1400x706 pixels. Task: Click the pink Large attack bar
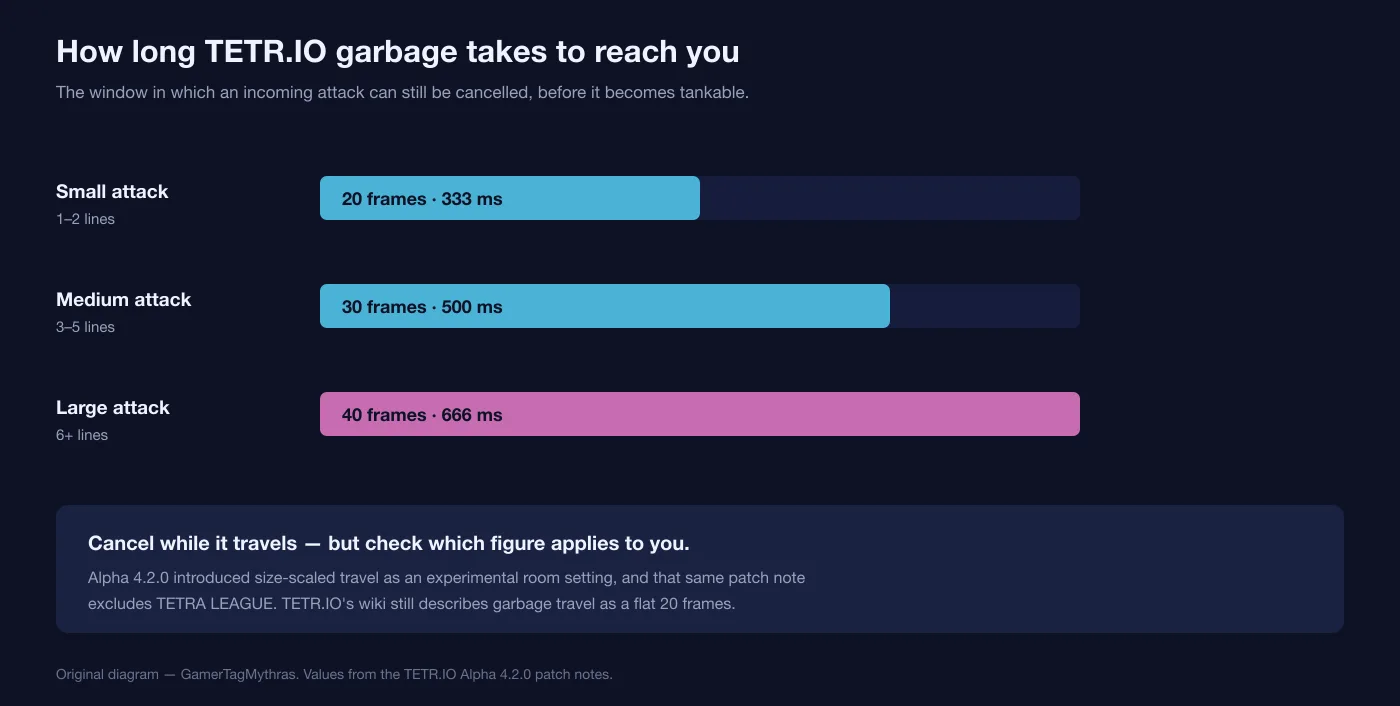point(700,414)
